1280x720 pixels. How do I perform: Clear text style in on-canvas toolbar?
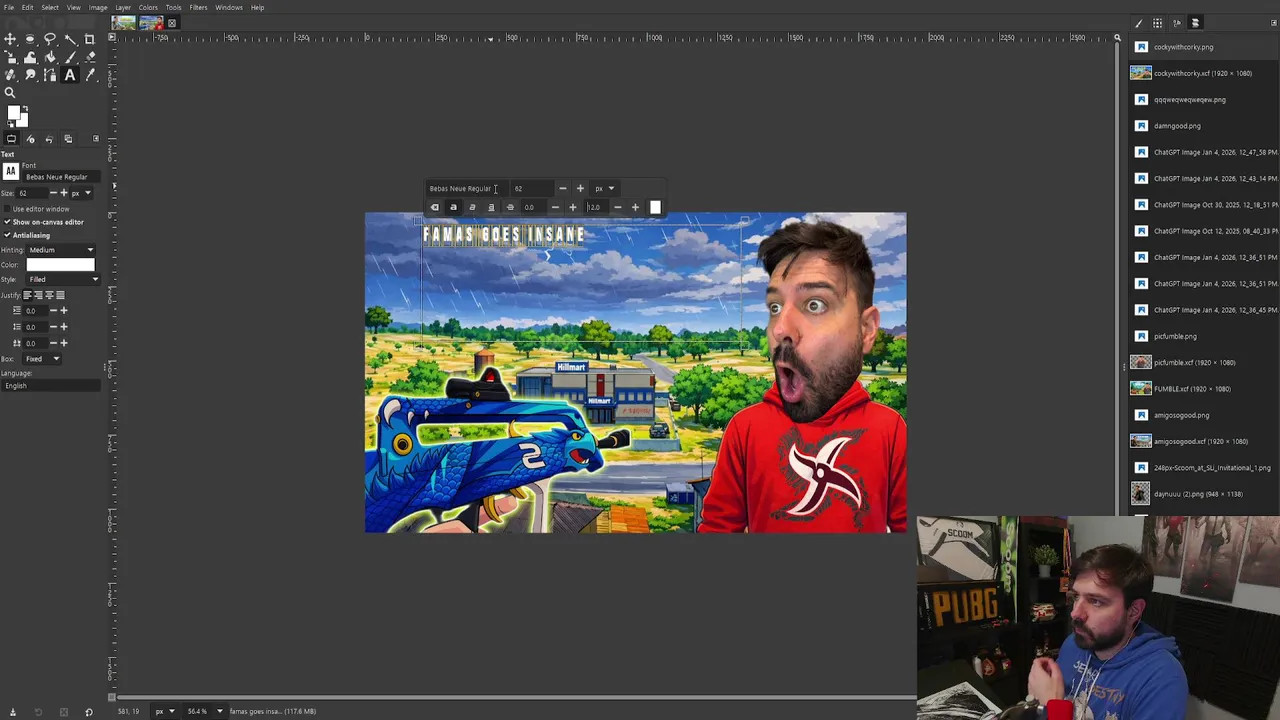pos(435,207)
